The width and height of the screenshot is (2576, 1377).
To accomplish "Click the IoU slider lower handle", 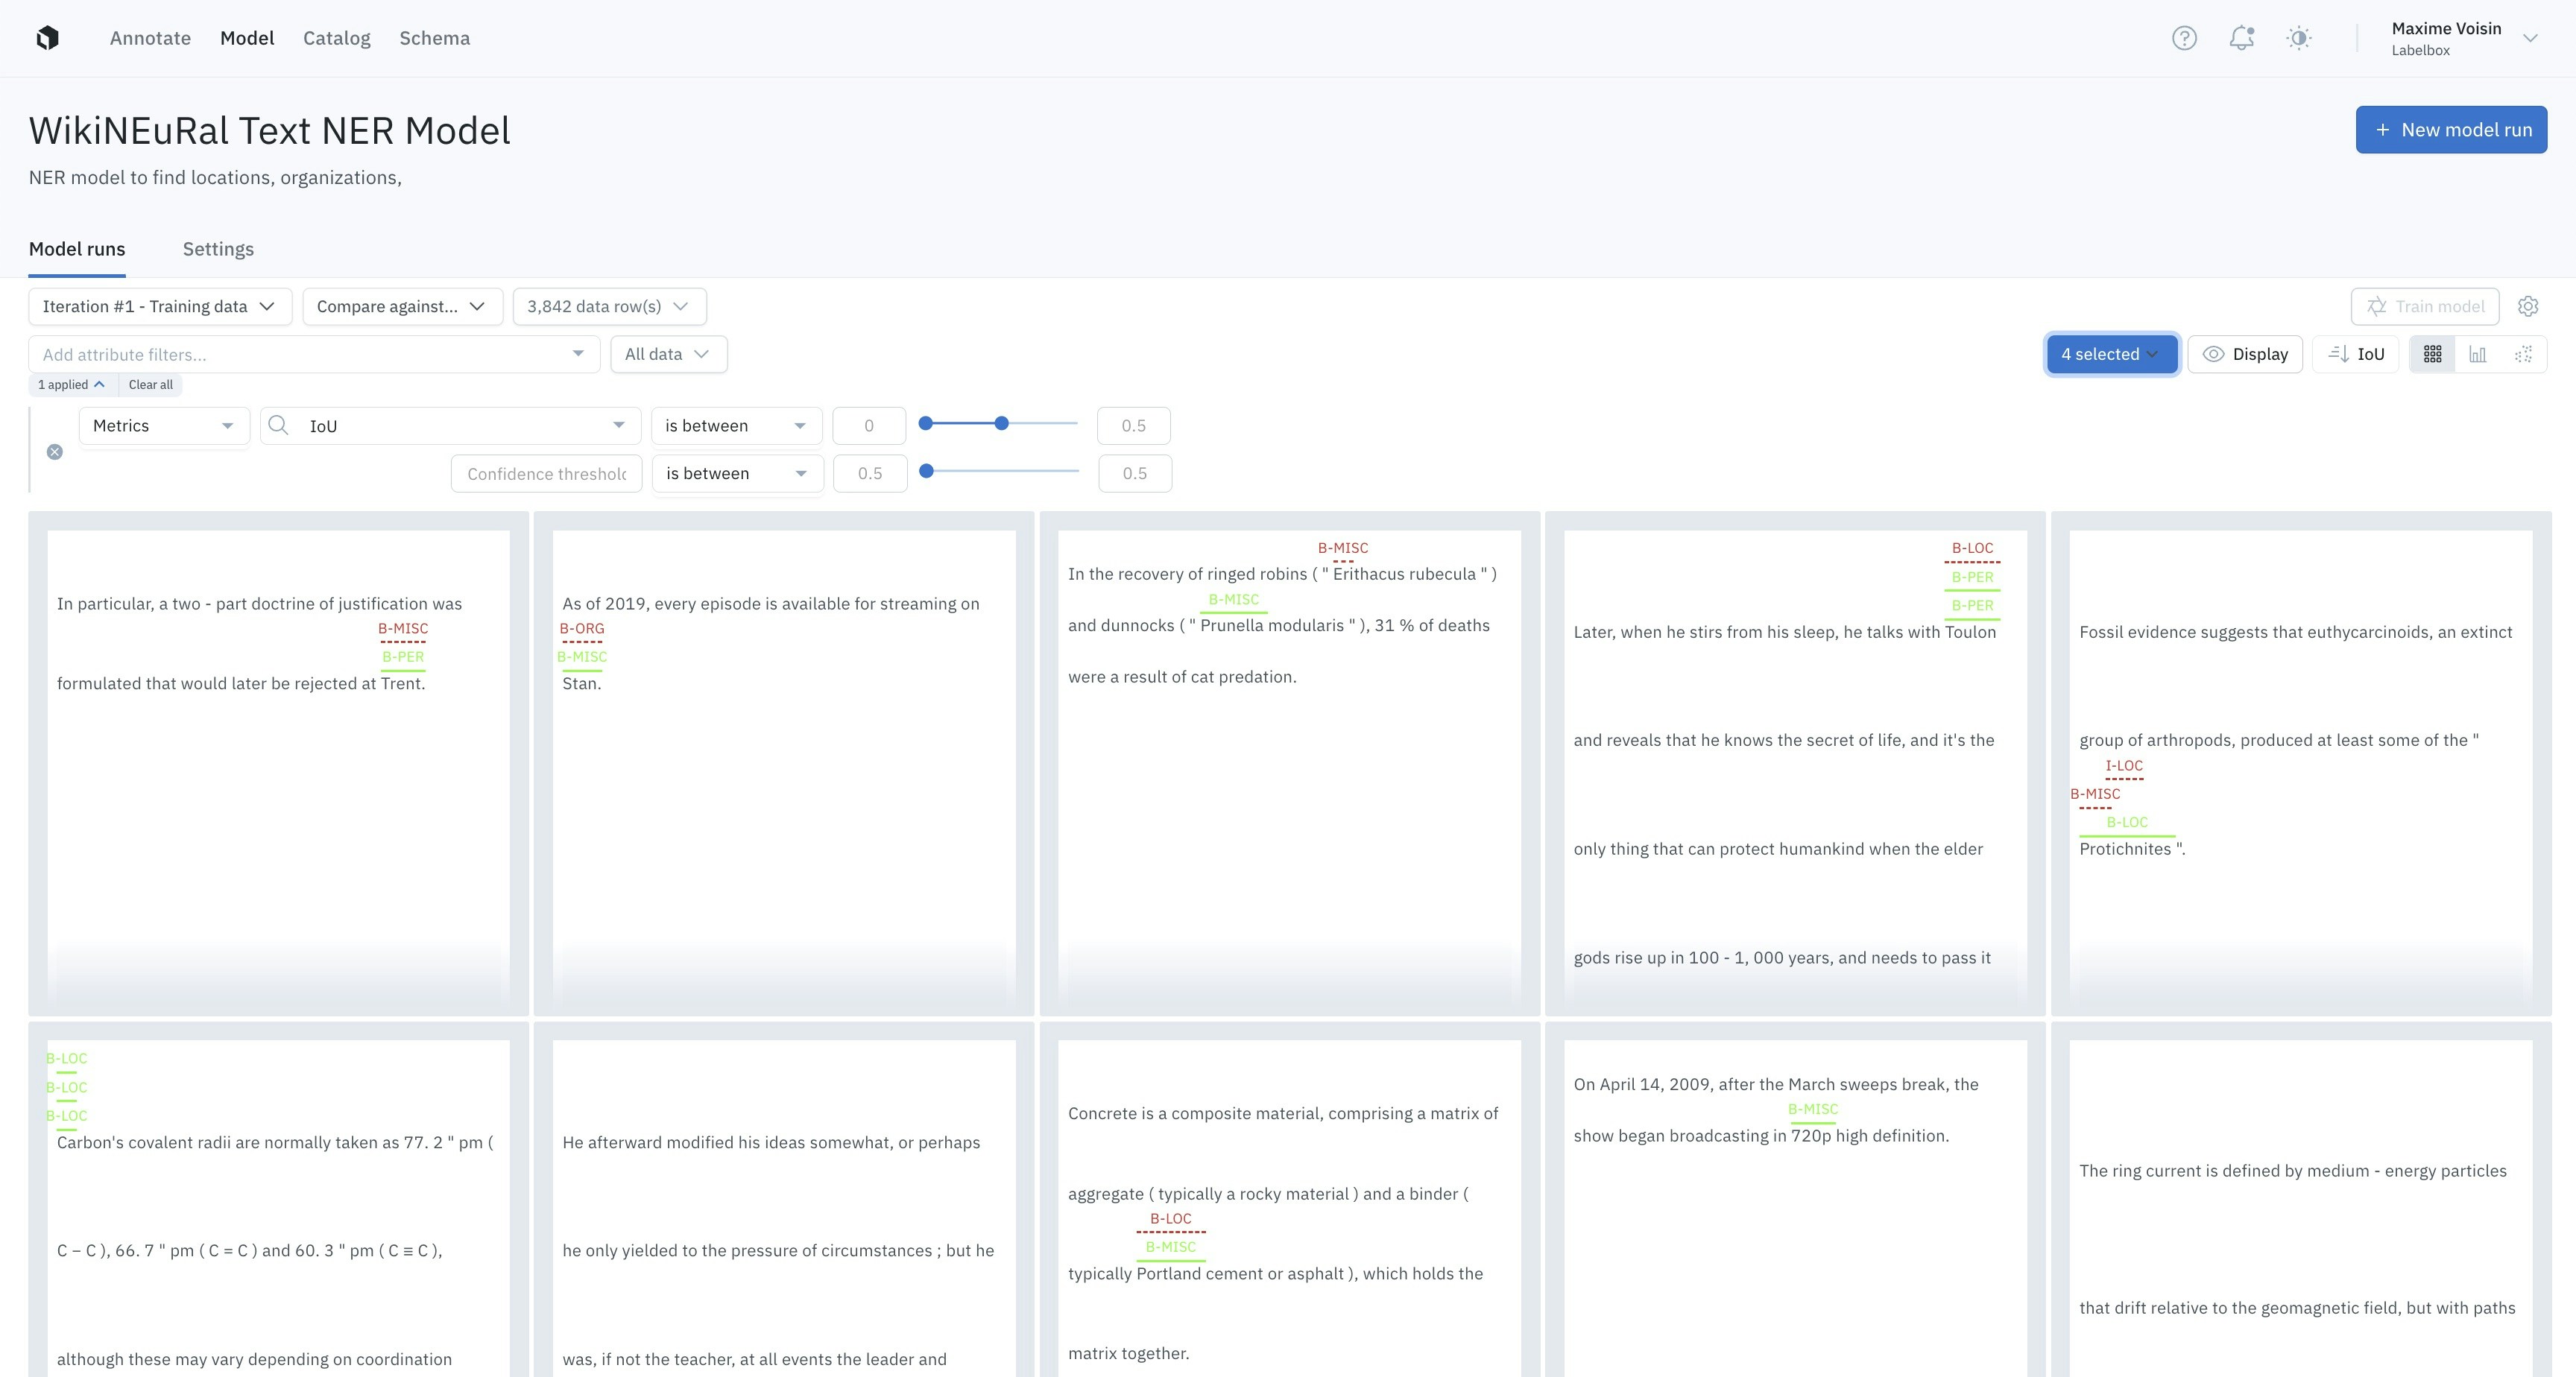I will 926,424.
